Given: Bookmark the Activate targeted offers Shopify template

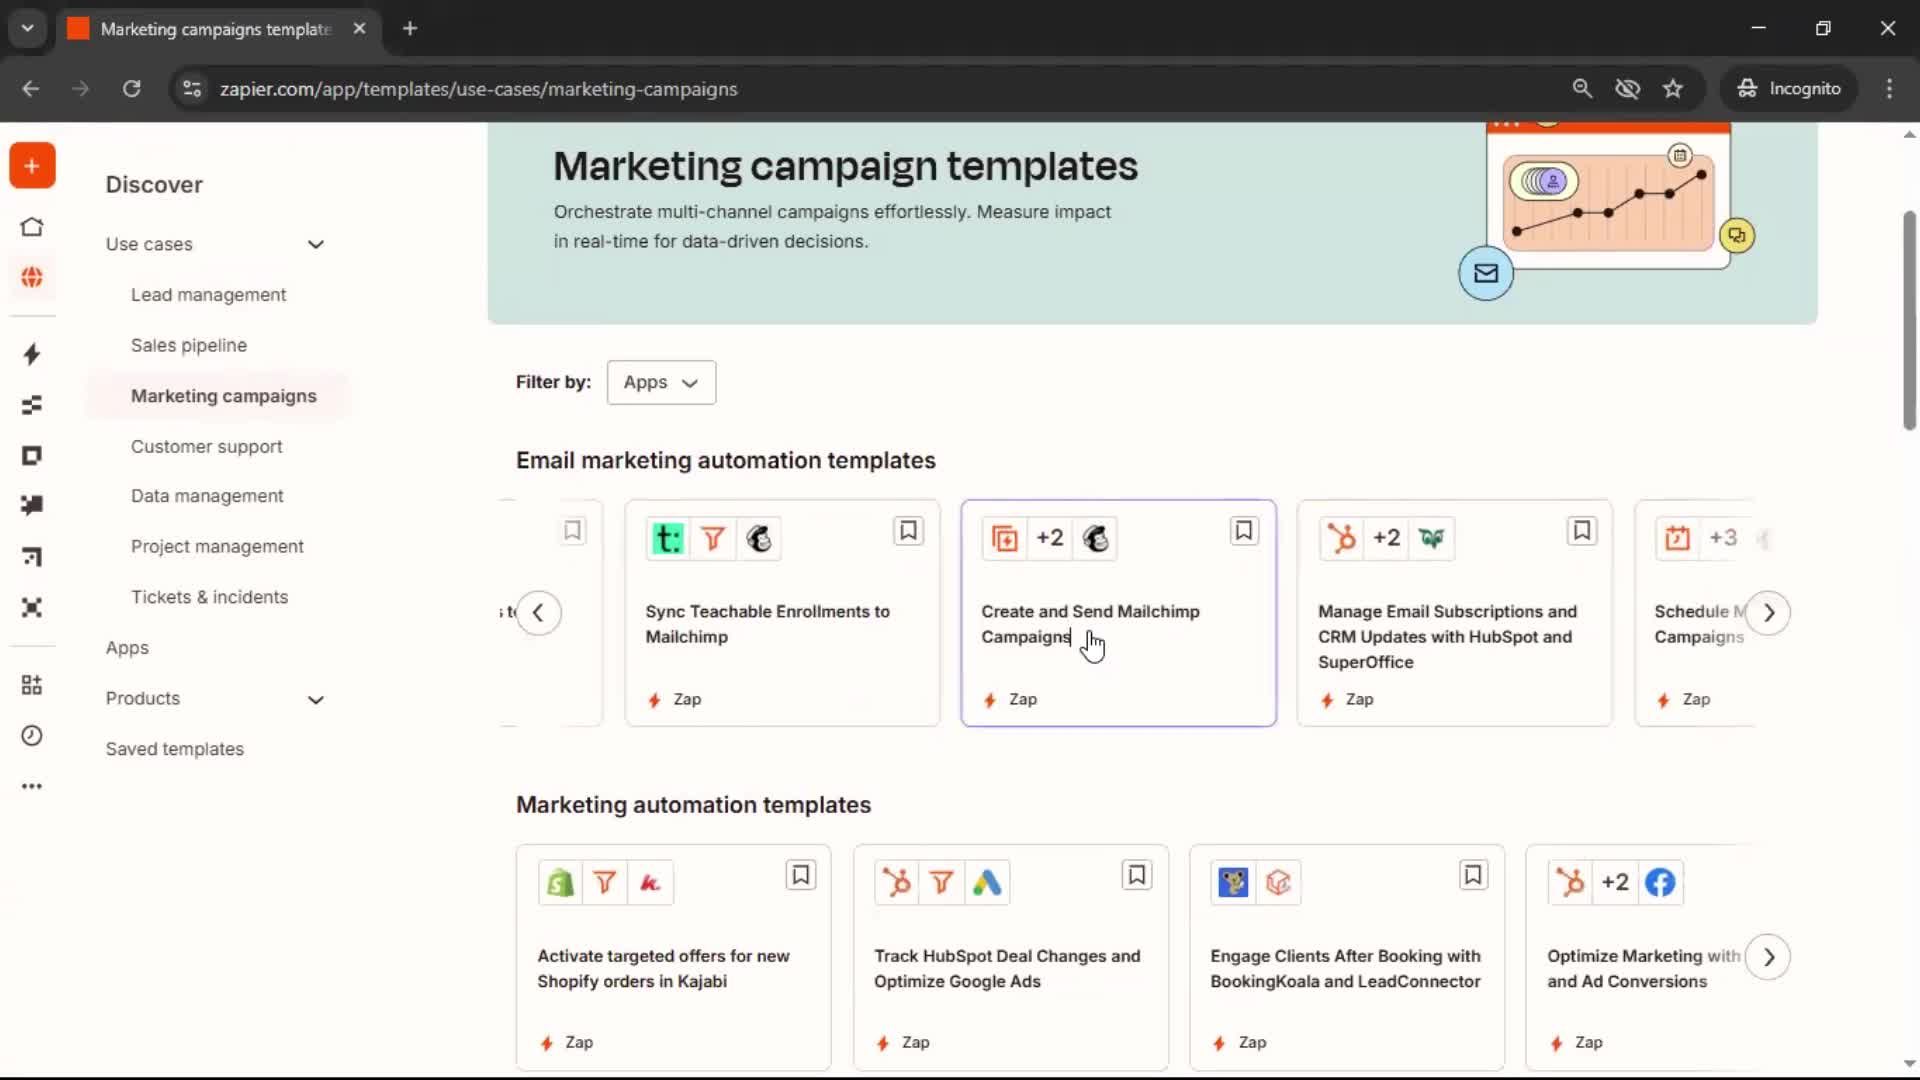Looking at the screenshot, I should pos(801,875).
